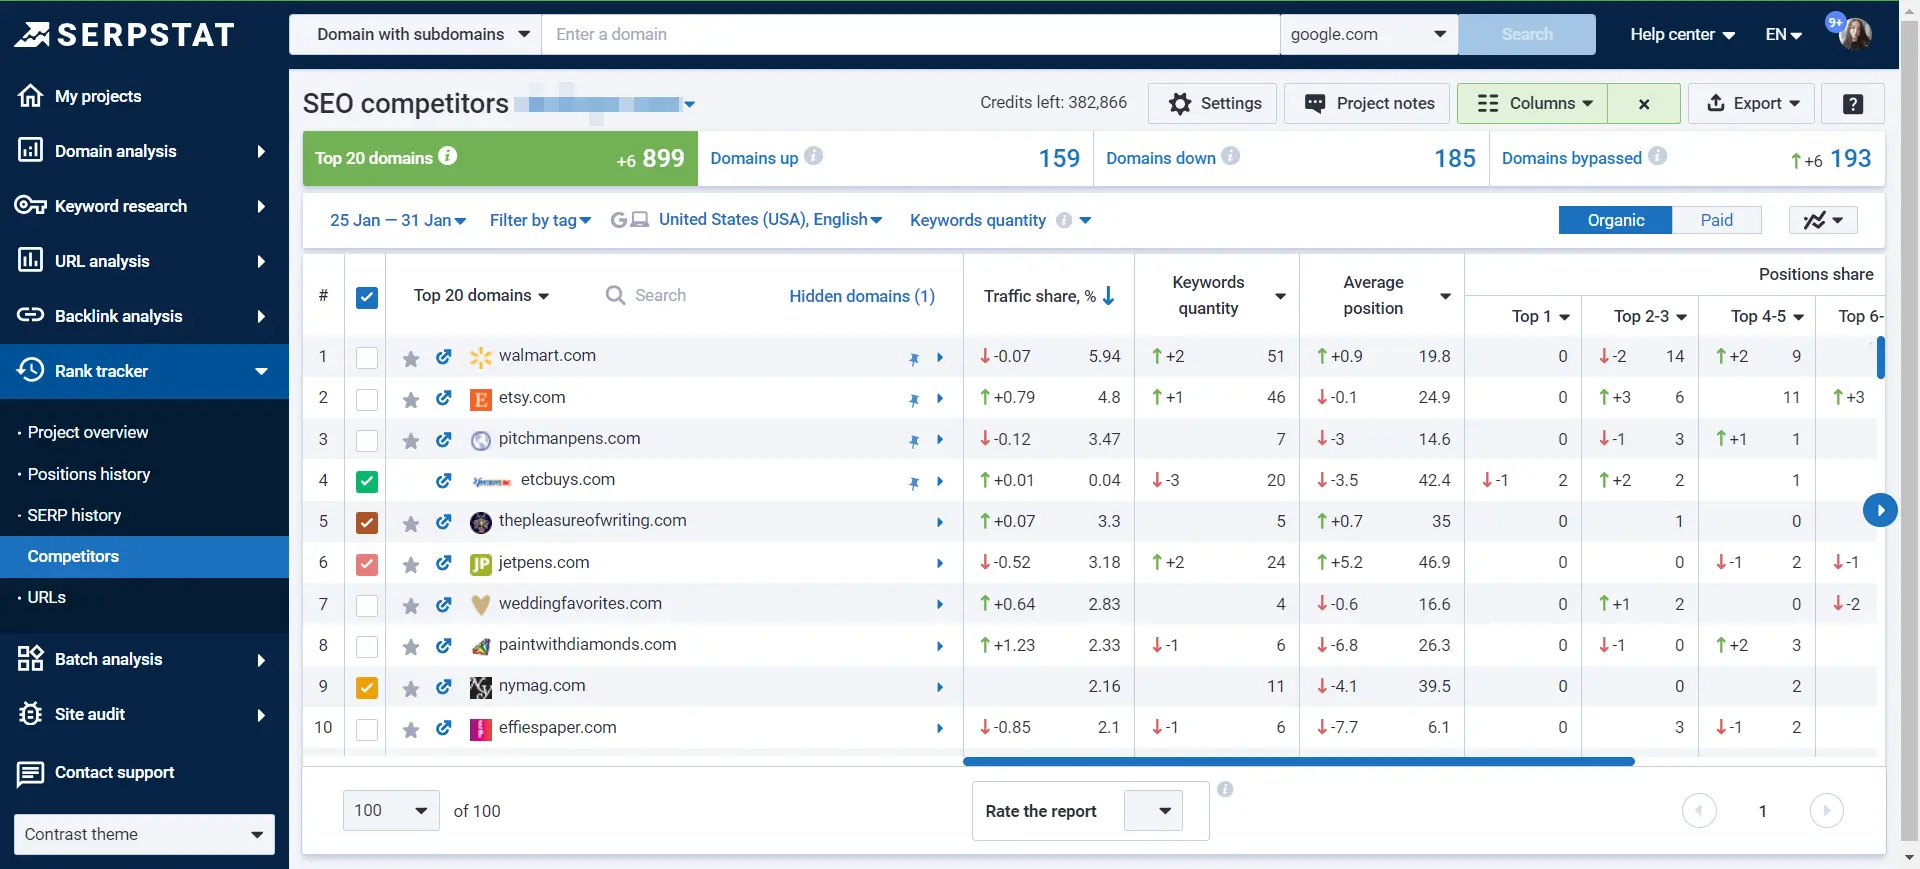Image resolution: width=1920 pixels, height=869 pixels.
Task: Click horizontal table scrollbar
Action: click(1298, 761)
